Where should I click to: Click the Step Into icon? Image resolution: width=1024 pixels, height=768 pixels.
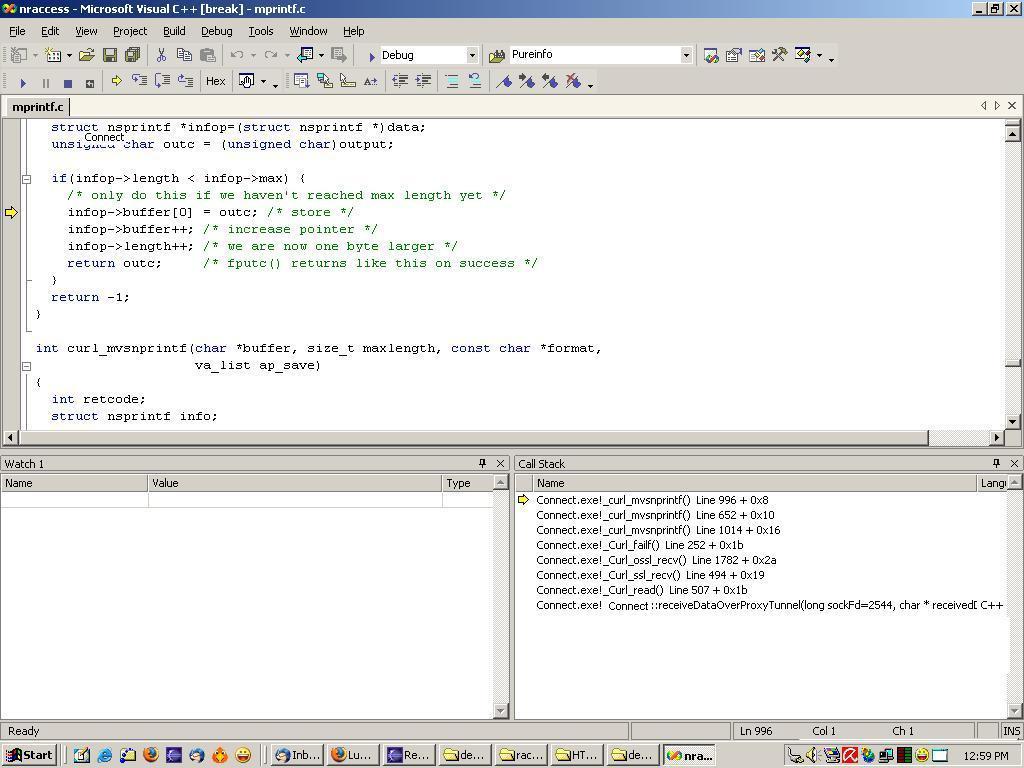[139, 81]
